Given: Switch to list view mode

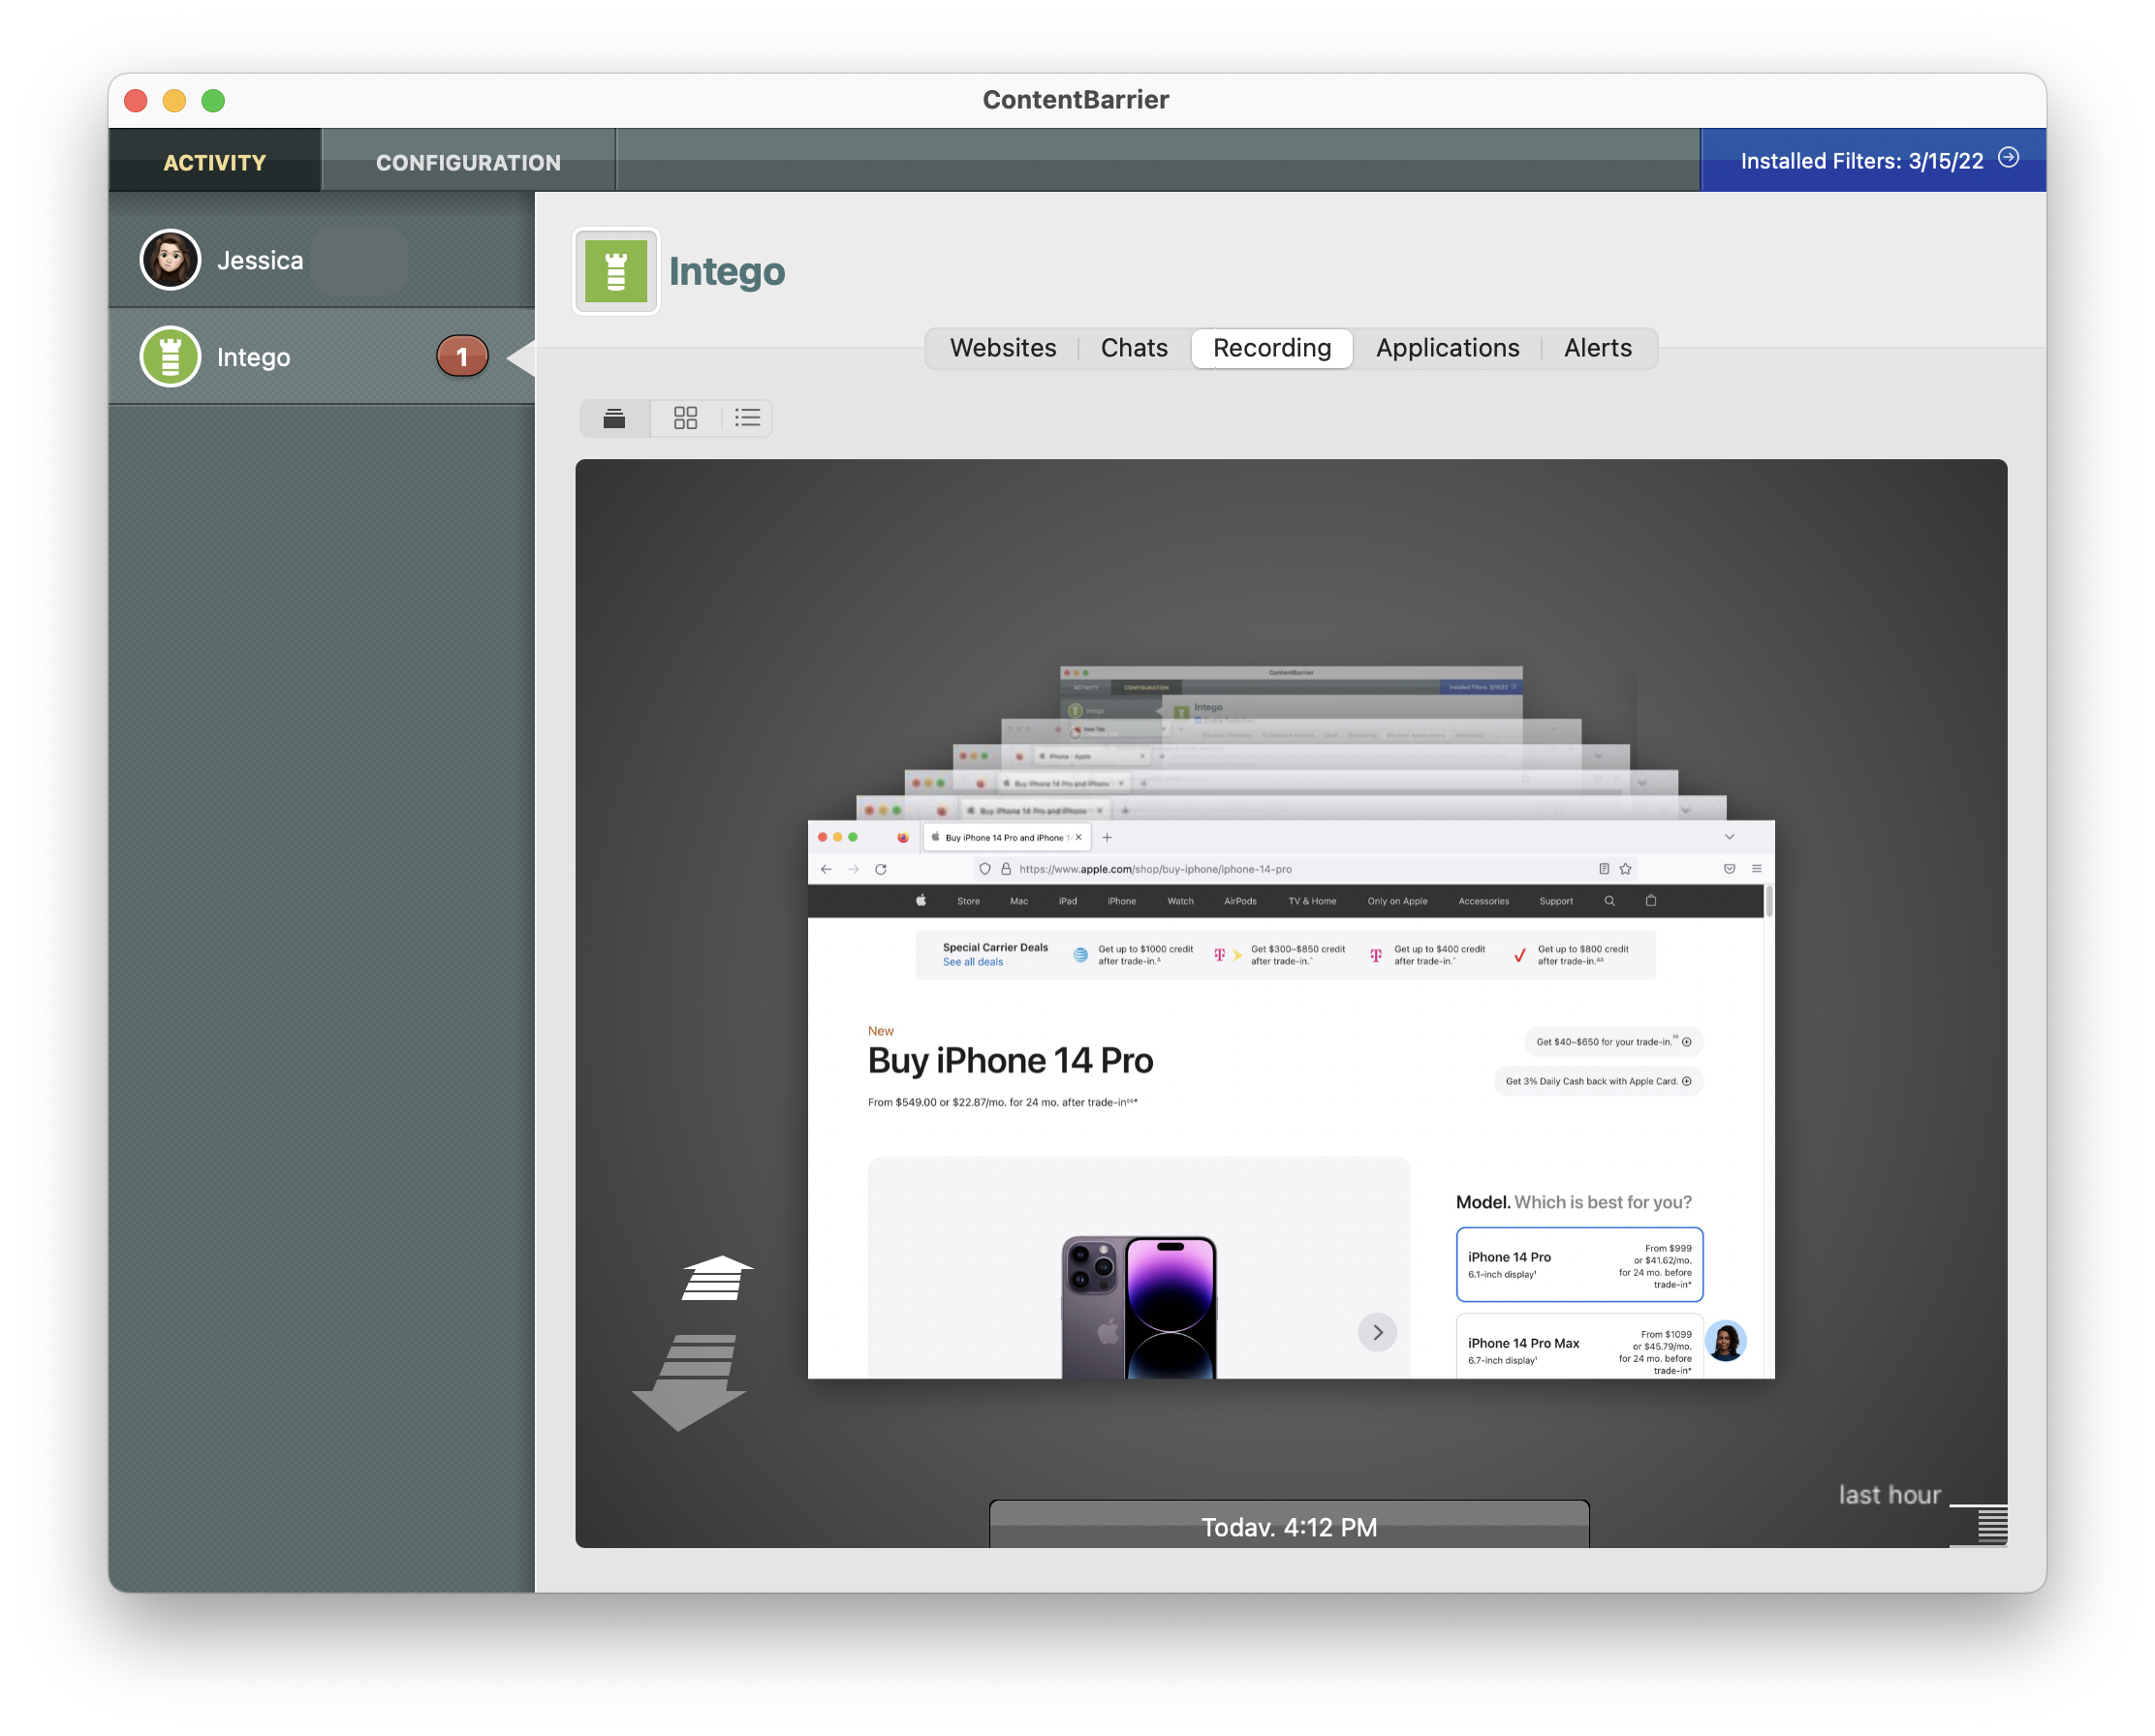Looking at the screenshot, I should (747, 418).
